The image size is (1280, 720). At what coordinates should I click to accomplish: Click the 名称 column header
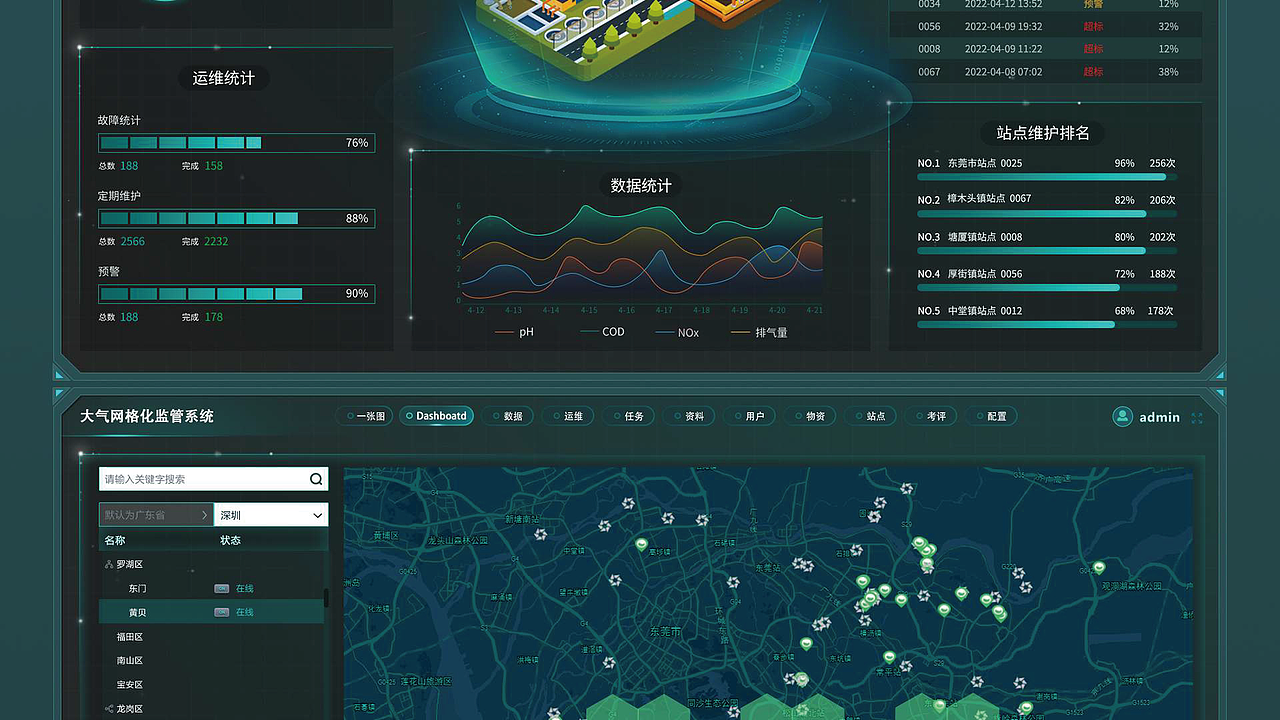(115, 540)
